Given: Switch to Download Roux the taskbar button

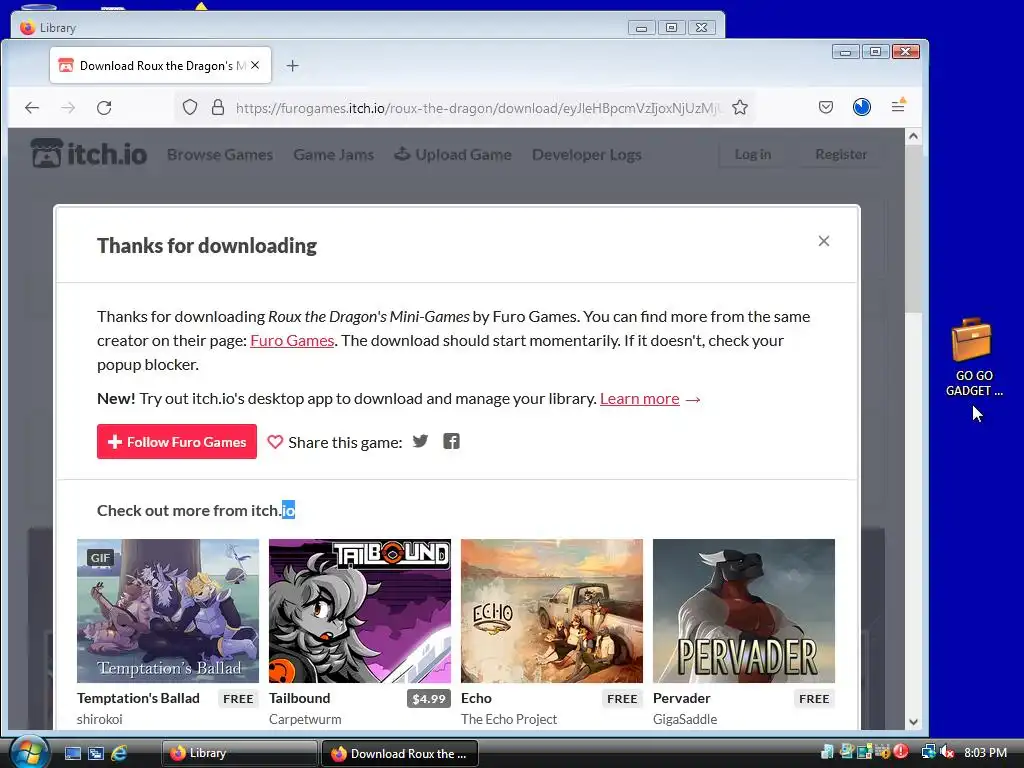Looking at the screenshot, I should tap(400, 753).
